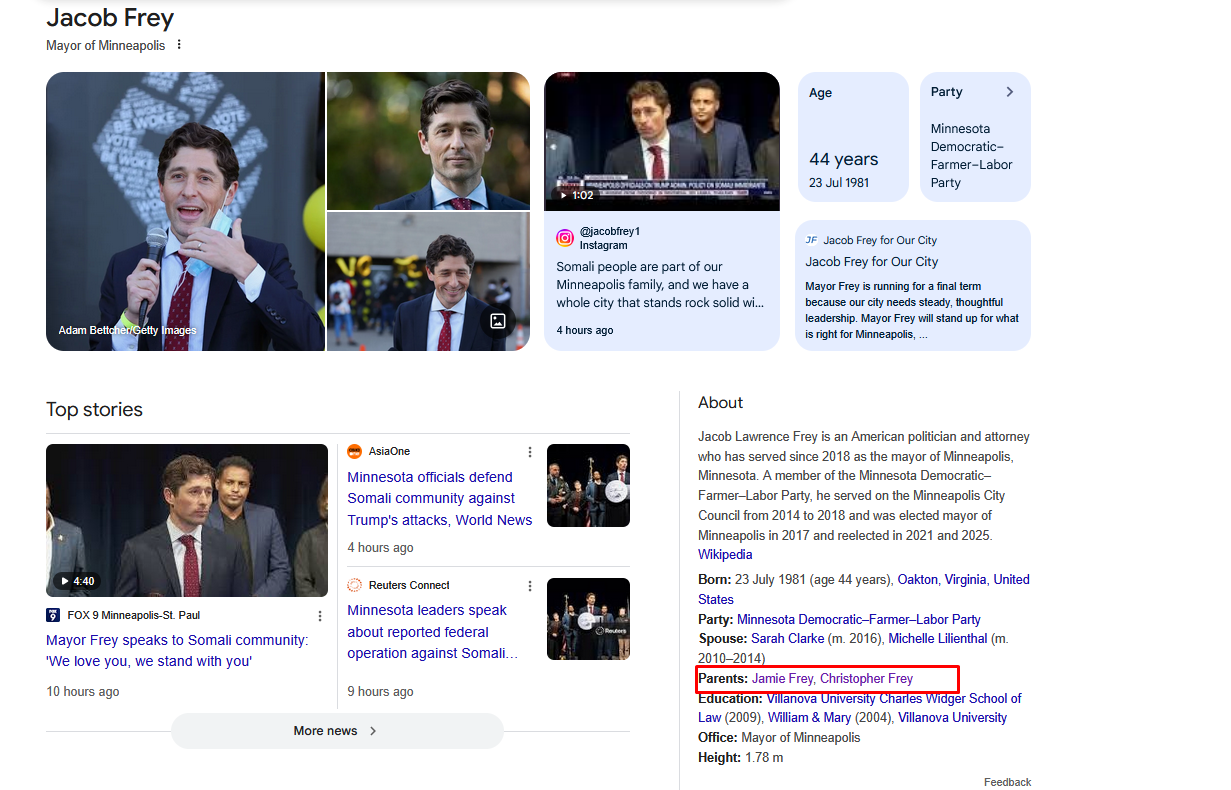Play the 4:40 FOX 9 video
The width and height of the screenshot is (1231, 790).
187,520
